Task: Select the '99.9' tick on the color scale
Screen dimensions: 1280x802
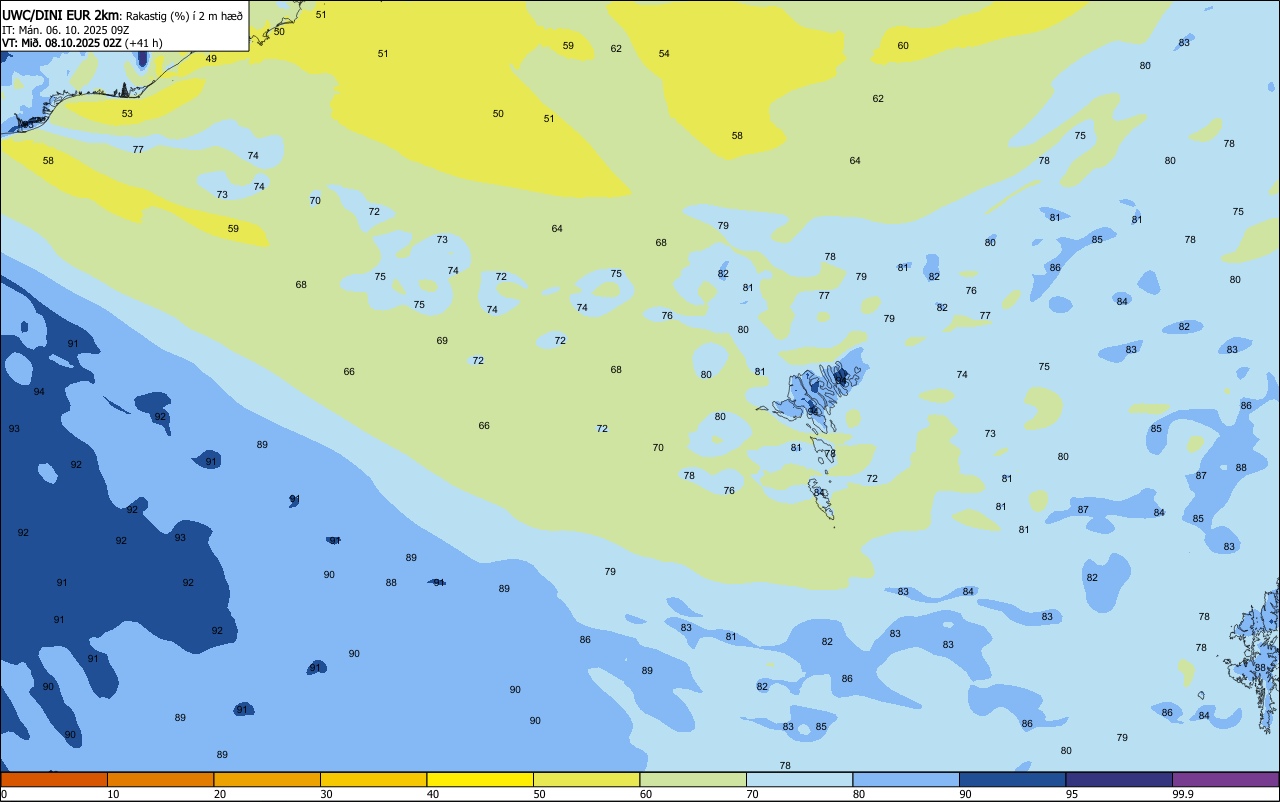Action: [x=1183, y=794]
